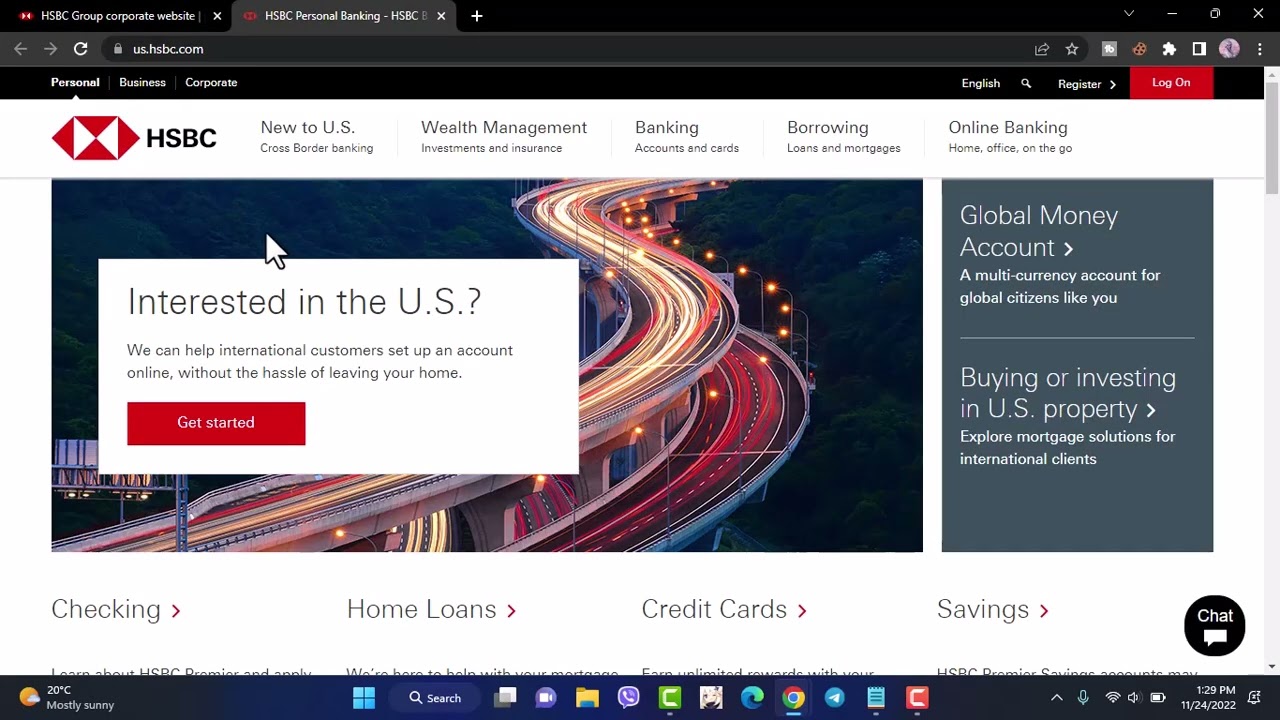Open the cookie extension icon
This screenshot has width=1280, height=720.
pyautogui.click(x=1139, y=49)
